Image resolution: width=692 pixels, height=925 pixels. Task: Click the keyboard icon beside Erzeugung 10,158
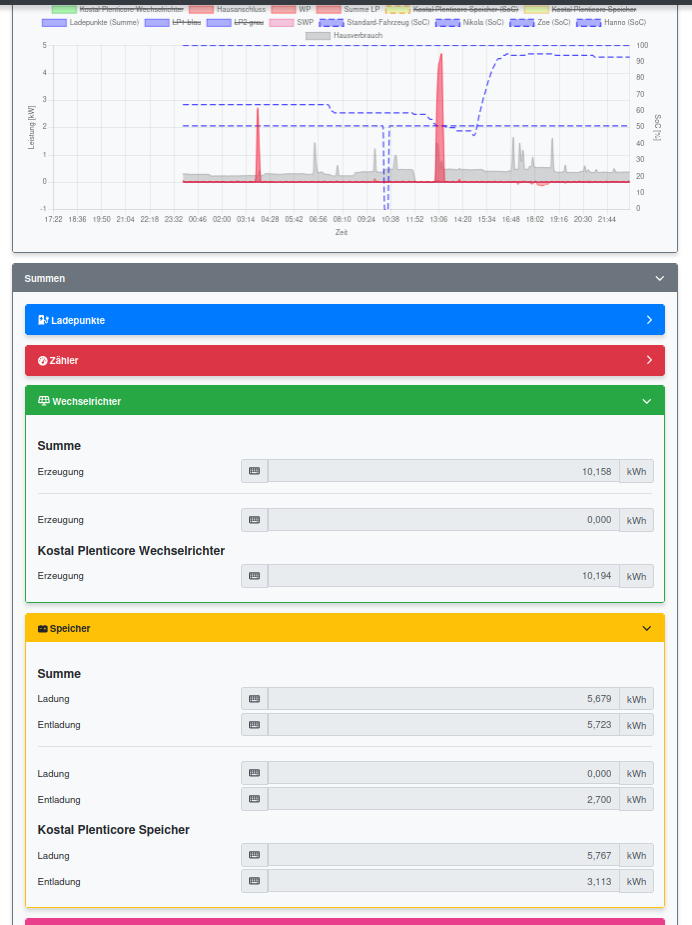click(x=254, y=471)
